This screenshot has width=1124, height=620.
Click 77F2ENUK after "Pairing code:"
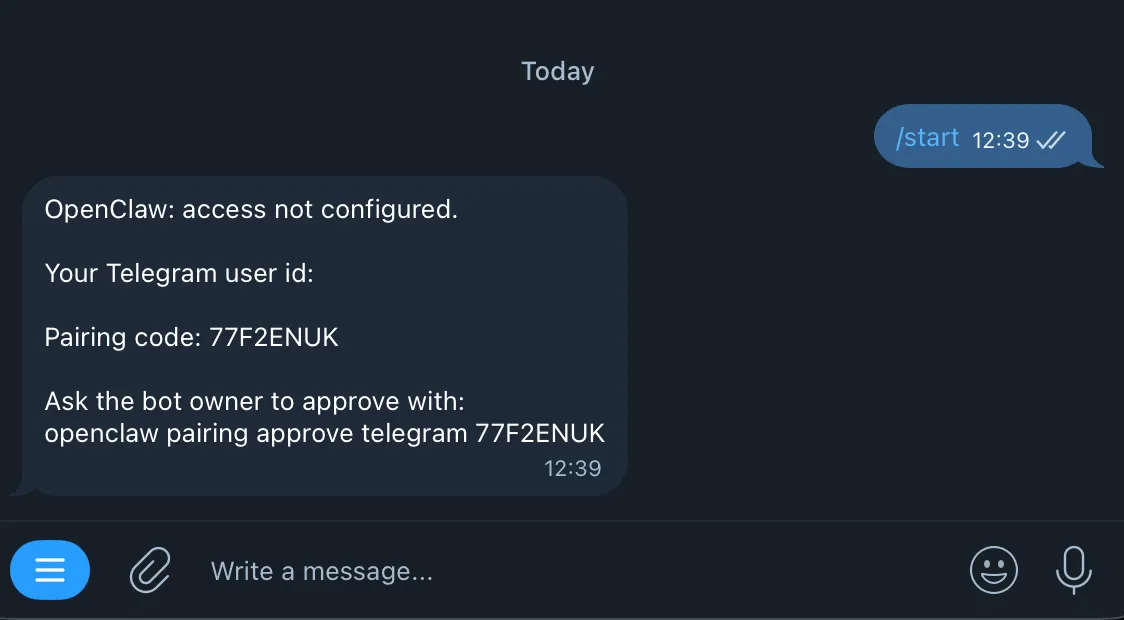coord(274,337)
